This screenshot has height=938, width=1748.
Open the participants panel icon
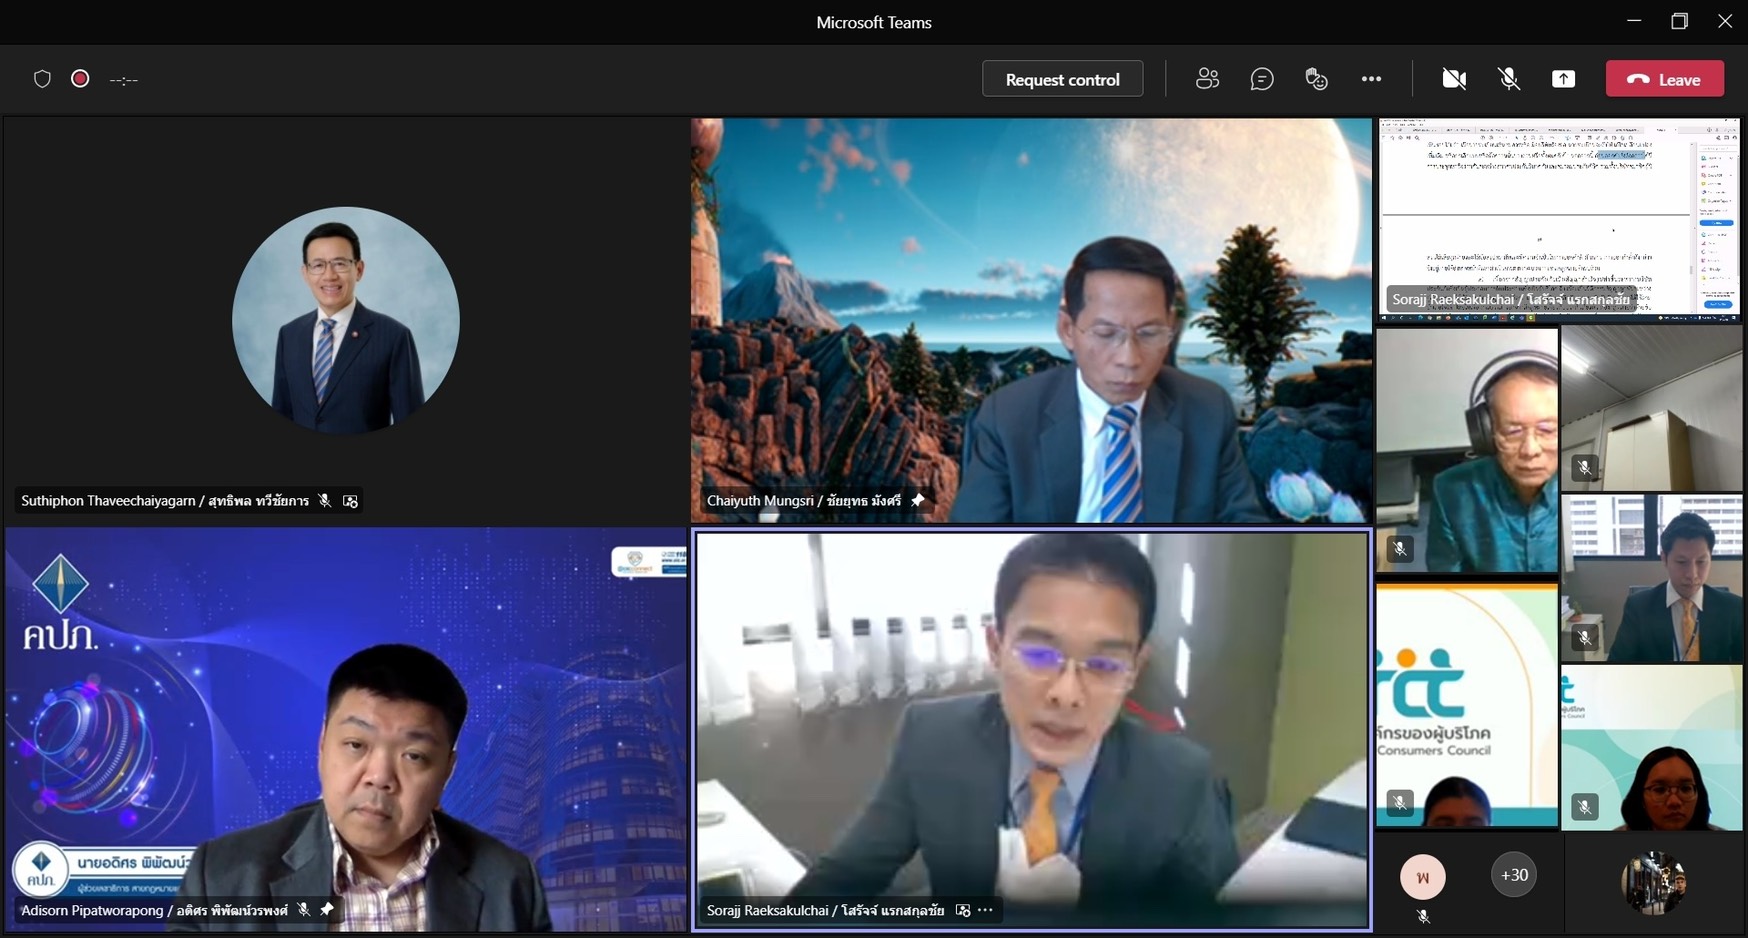1207,79
